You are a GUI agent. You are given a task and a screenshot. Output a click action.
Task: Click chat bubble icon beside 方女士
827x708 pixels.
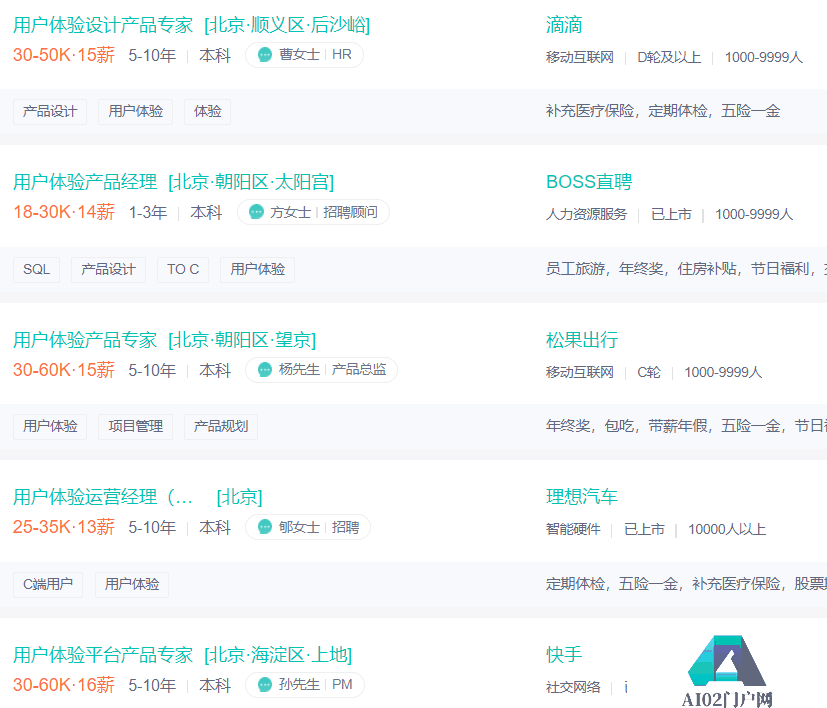pos(257,212)
